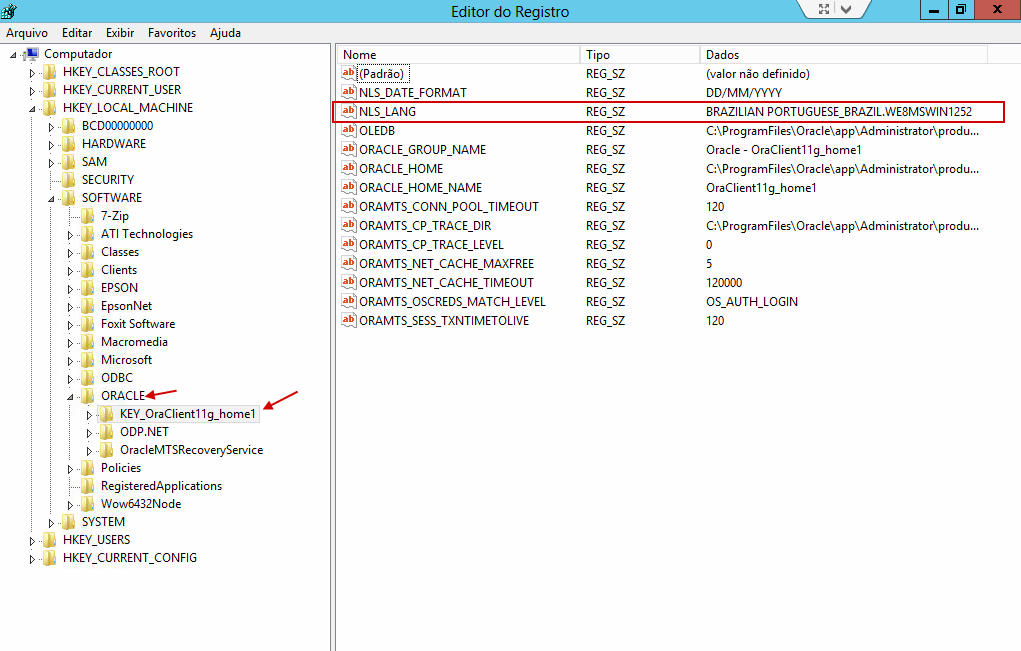Click the BRAZILIAN PORTUGUESE_BRAZIL.WE8MSWIN1252 data value
This screenshot has height=651, width=1021.
coord(839,111)
